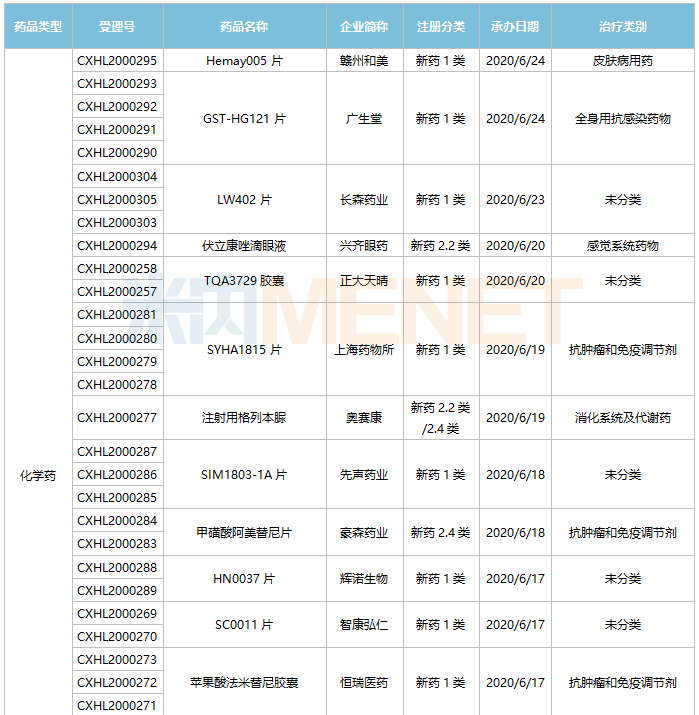The image size is (699, 715).
Task: Click the 受理号 column header
Action: pos(118,26)
